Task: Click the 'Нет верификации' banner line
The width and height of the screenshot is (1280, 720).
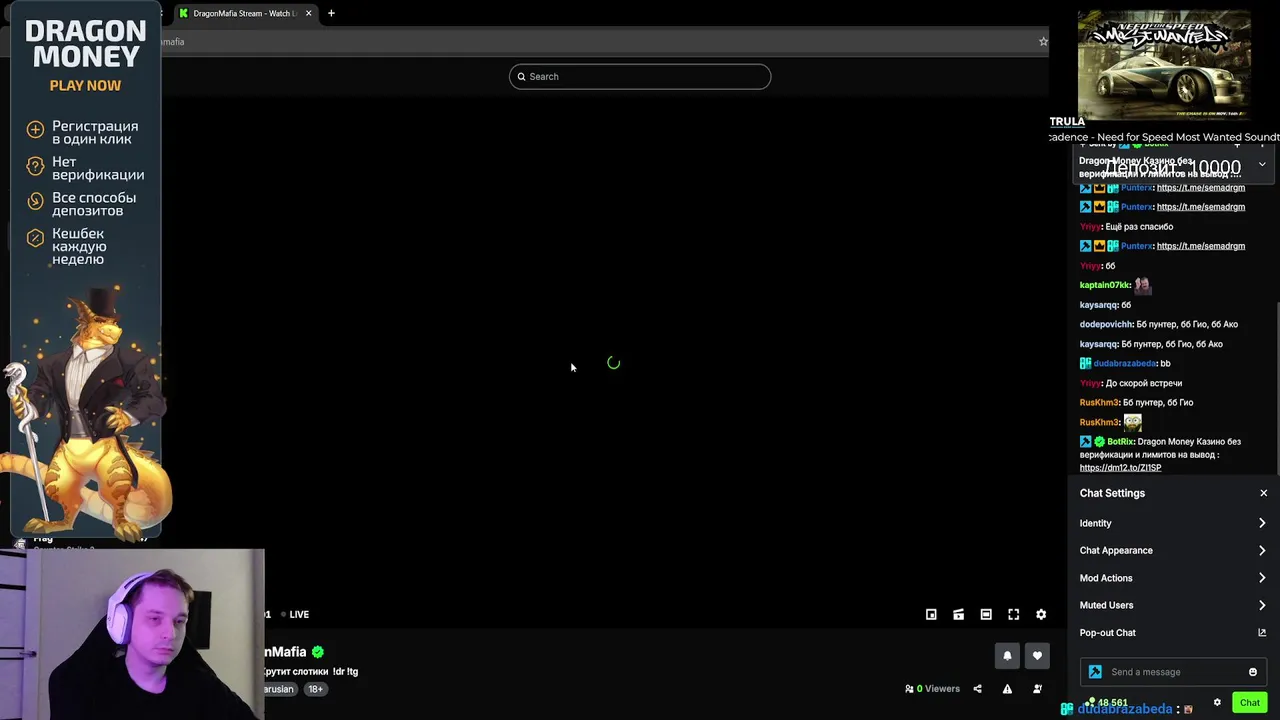Action: point(98,168)
